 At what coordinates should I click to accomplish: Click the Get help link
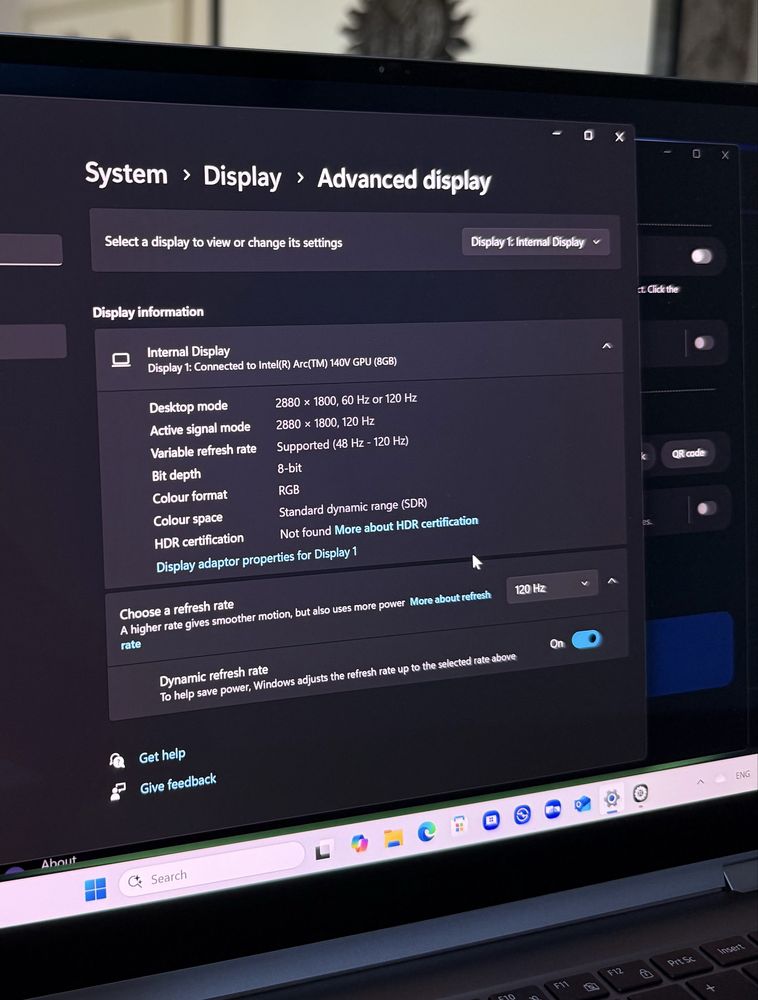click(162, 756)
